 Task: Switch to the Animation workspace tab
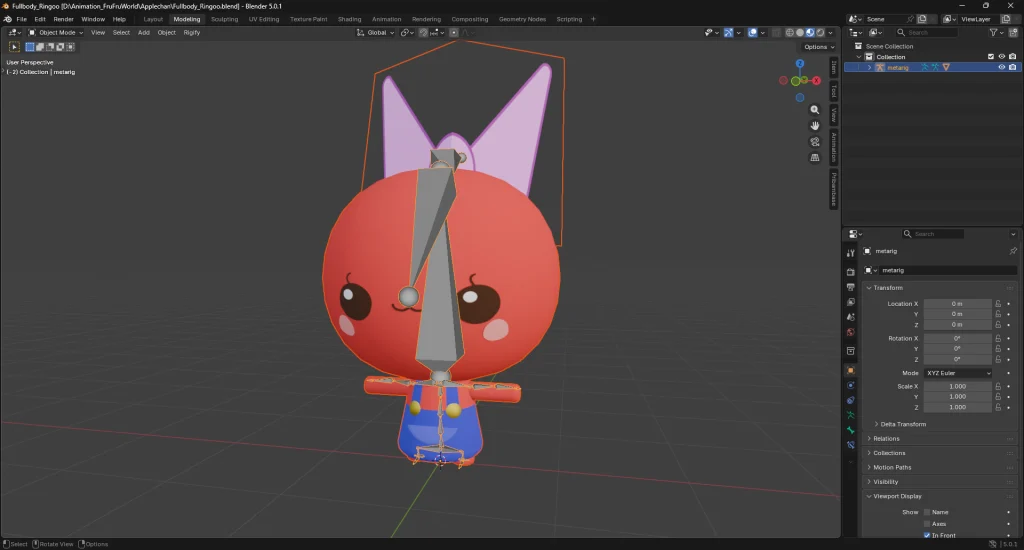pos(387,19)
